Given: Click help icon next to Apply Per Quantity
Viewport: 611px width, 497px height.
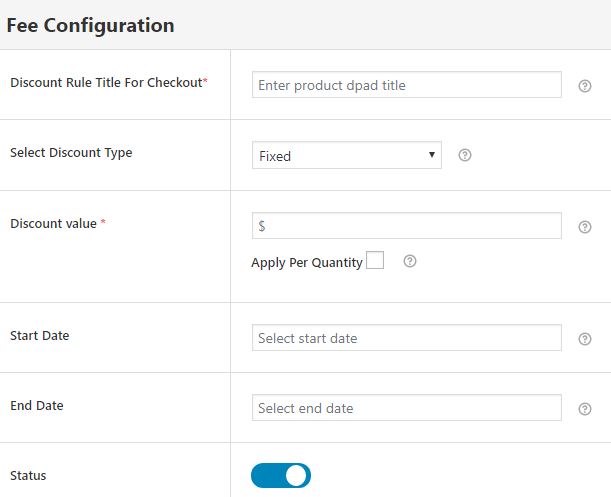Looking at the screenshot, I should (410, 262).
